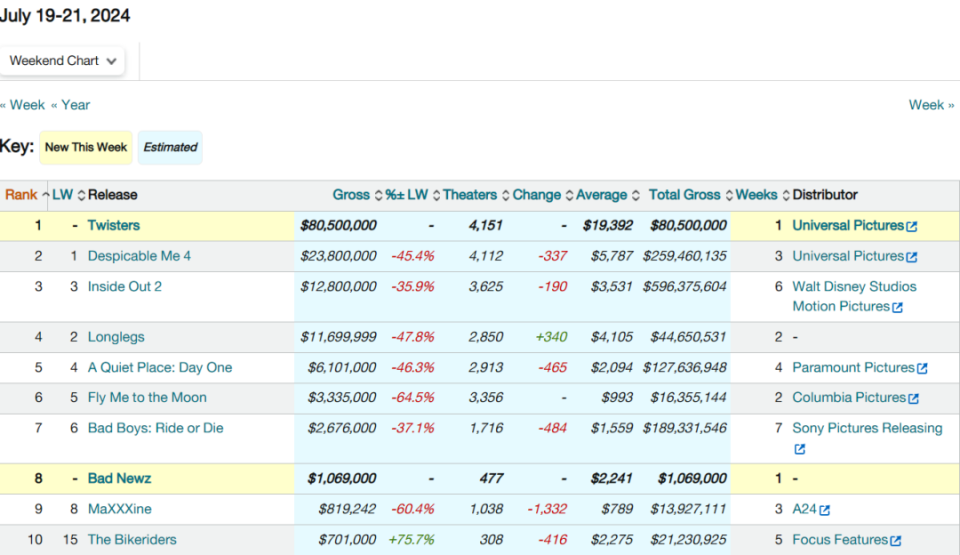Click external link icon next to Columbia Pictures
Image resolution: width=960 pixels, height=555 pixels.
pos(913,399)
